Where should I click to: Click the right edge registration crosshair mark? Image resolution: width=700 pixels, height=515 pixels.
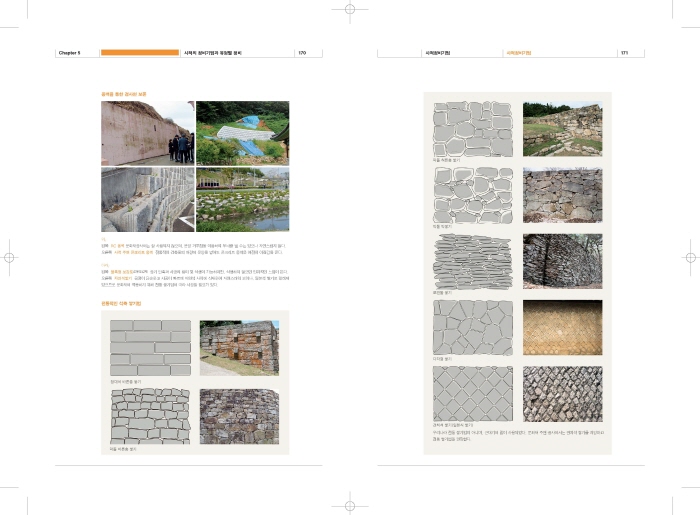pyautogui.click(x=692, y=257)
